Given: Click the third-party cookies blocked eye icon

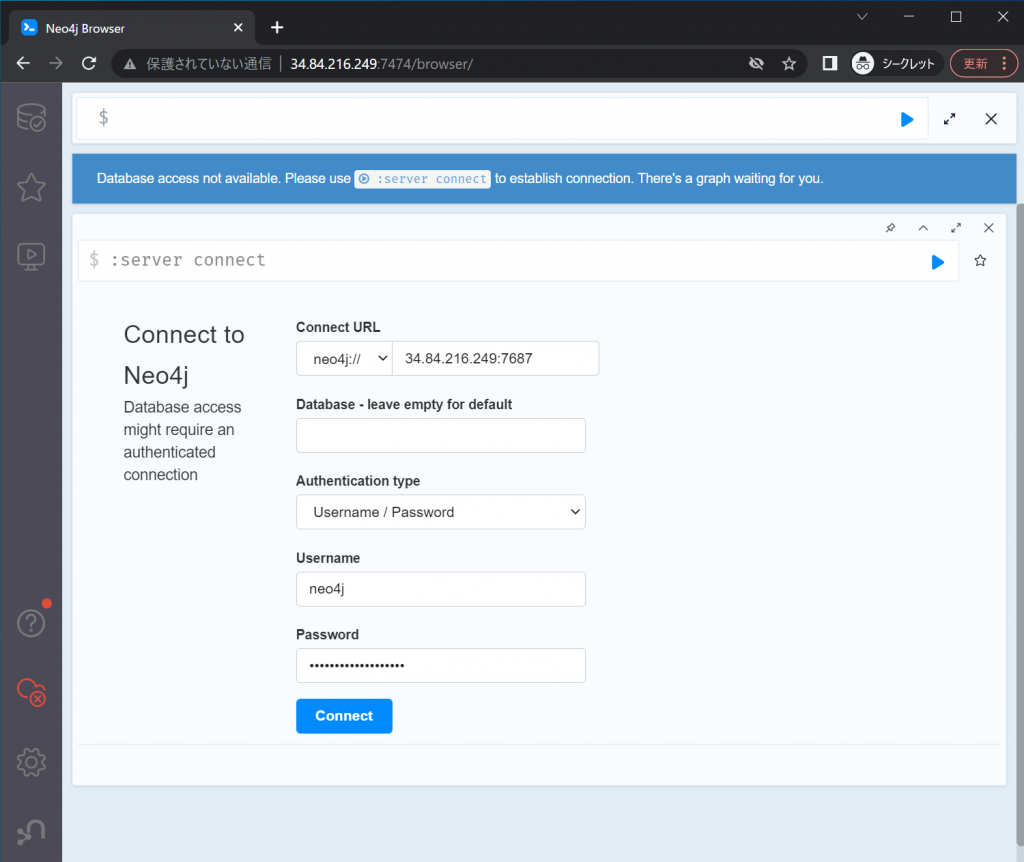Looking at the screenshot, I should pos(756,63).
